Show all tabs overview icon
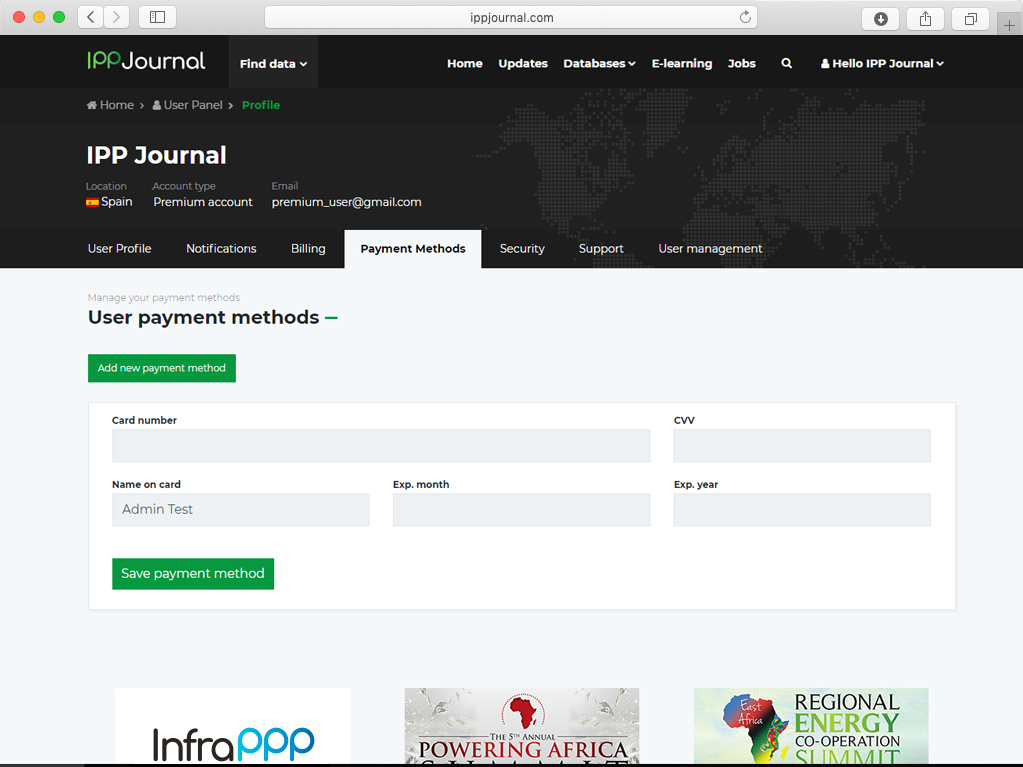 (970, 18)
